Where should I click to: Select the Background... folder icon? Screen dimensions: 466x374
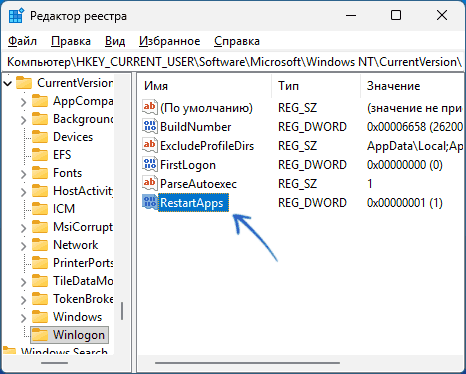click(x=40, y=119)
